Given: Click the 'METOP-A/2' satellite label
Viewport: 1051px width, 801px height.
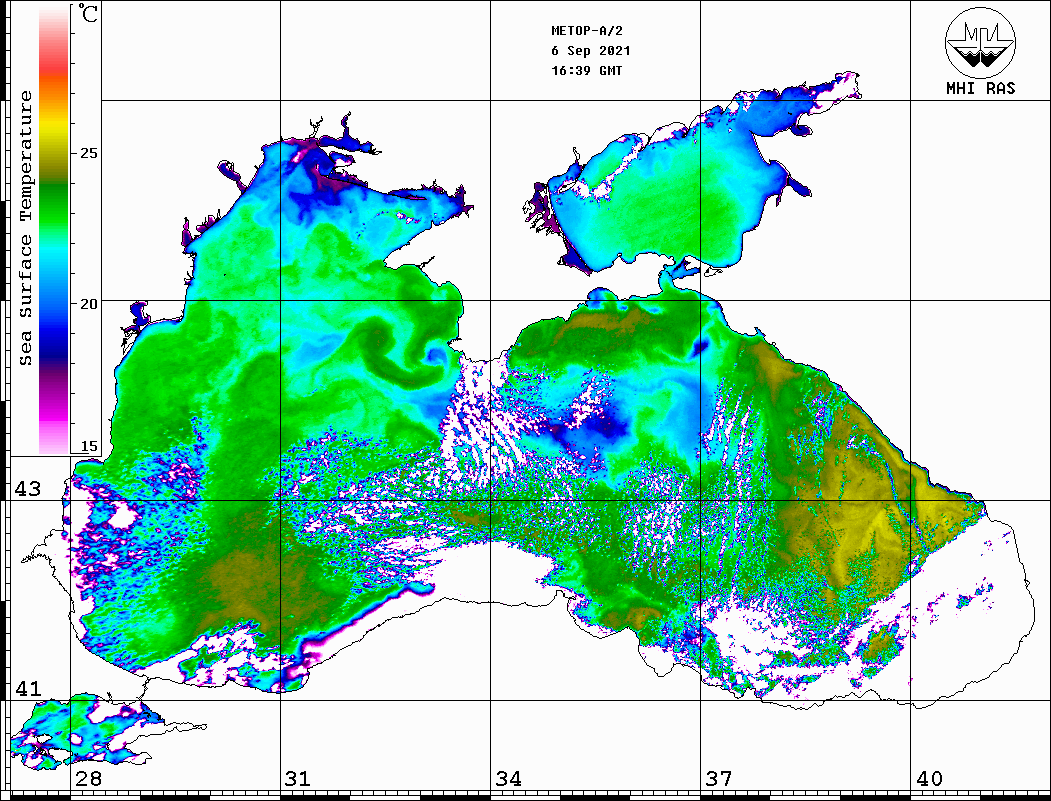Looking at the screenshot, I should (587, 31).
